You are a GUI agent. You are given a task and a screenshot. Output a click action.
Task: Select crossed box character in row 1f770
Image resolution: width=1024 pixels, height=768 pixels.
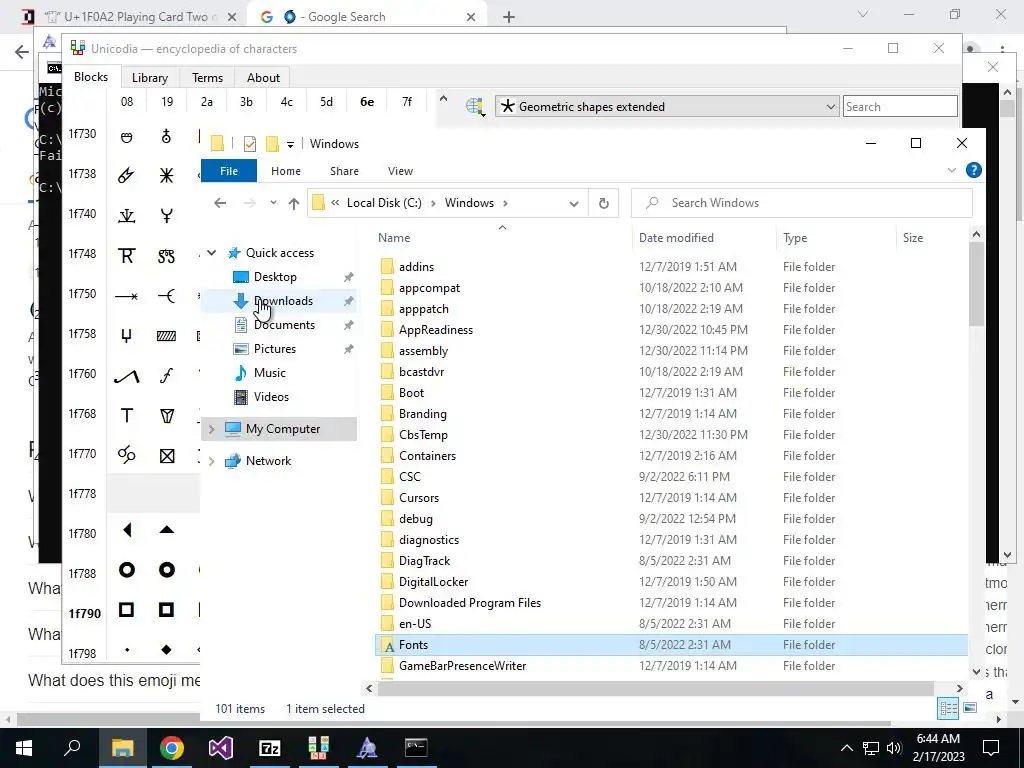[167, 456]
